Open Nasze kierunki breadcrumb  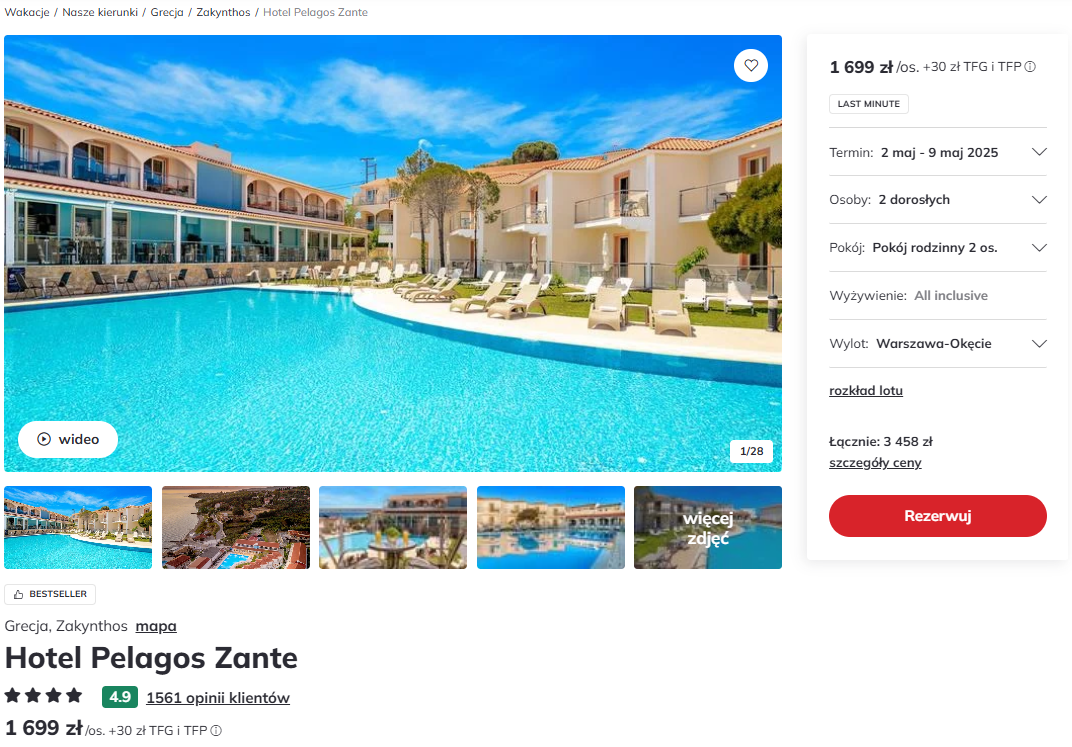[x=100, y=12]
